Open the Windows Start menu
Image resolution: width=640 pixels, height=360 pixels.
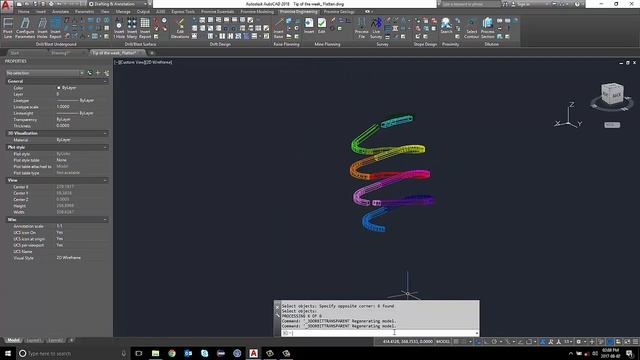8,353
